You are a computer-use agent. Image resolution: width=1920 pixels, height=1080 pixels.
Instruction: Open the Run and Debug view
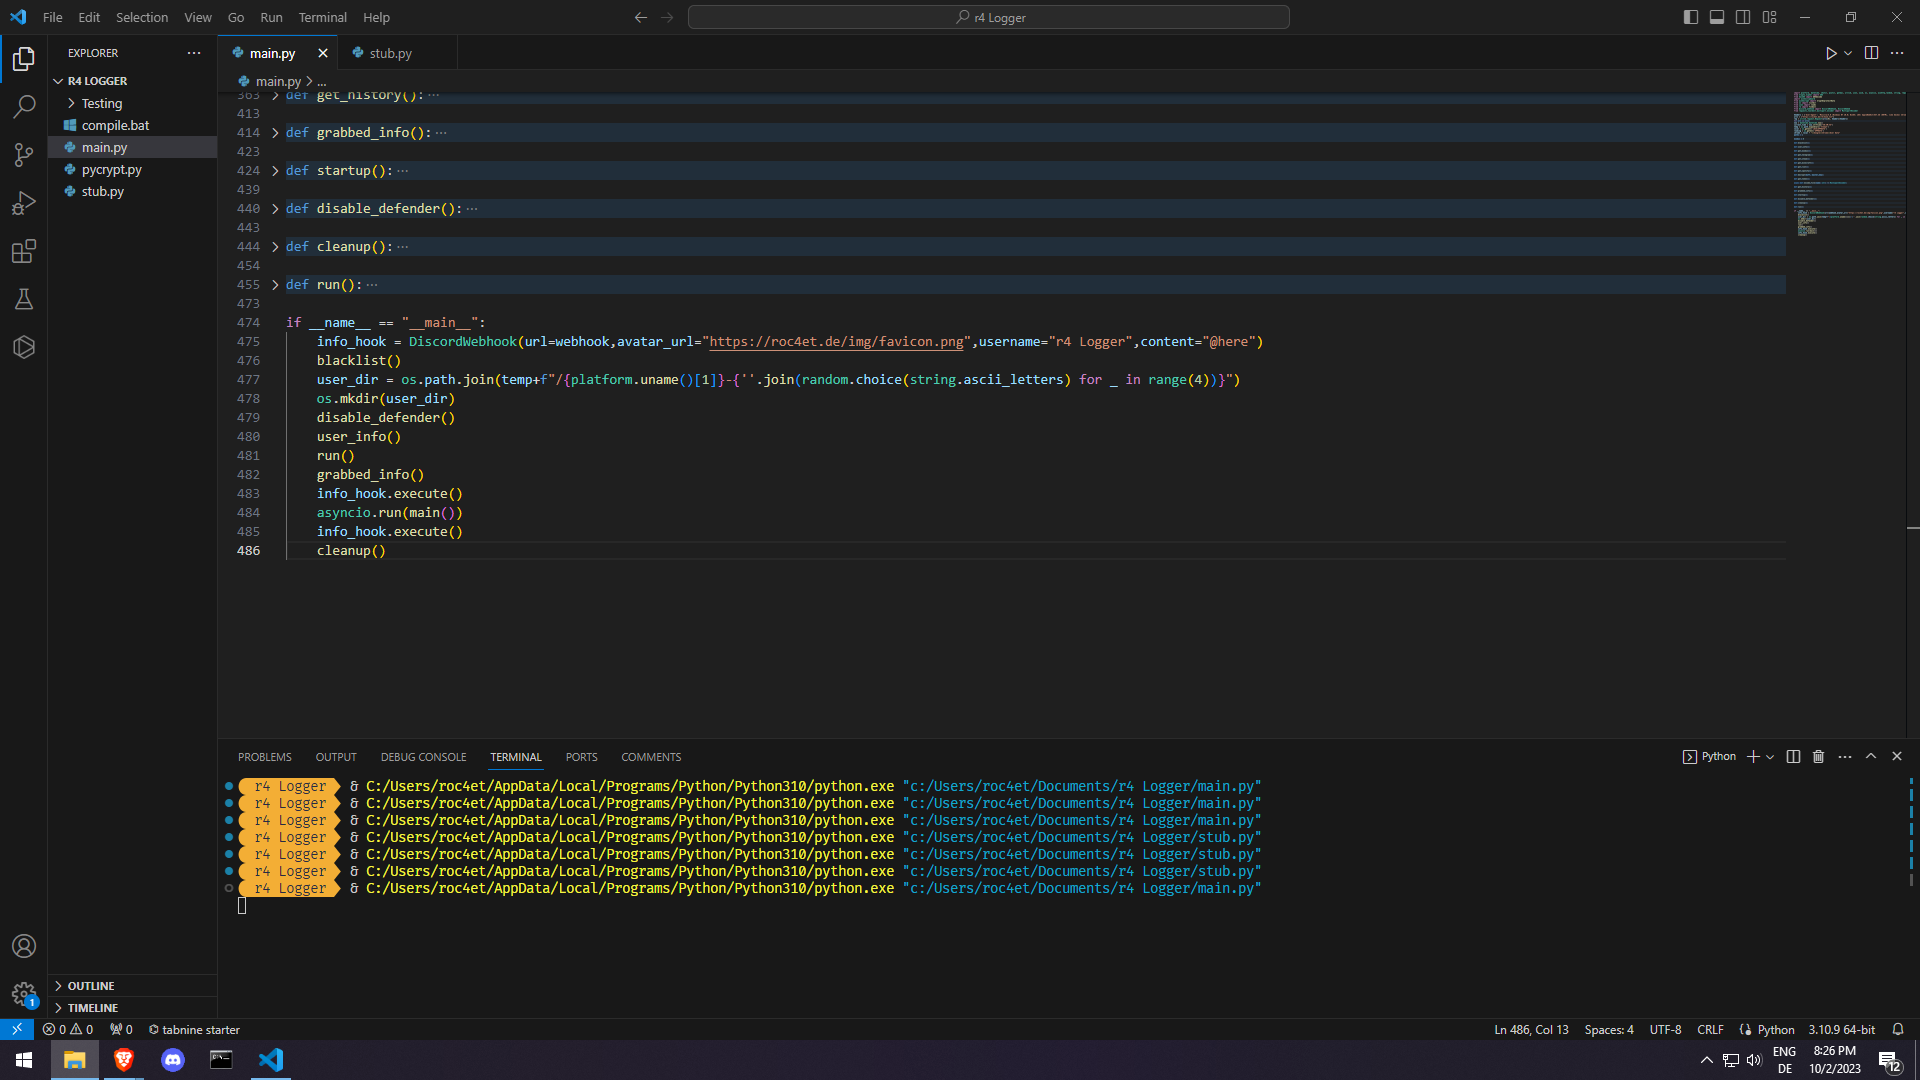point(24,203)
